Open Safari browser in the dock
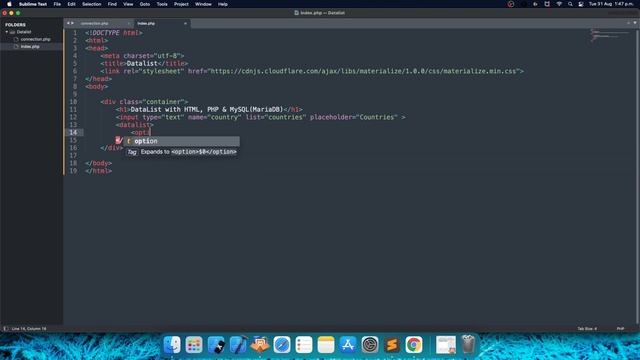640x360 pixels. tap(282, 345)
